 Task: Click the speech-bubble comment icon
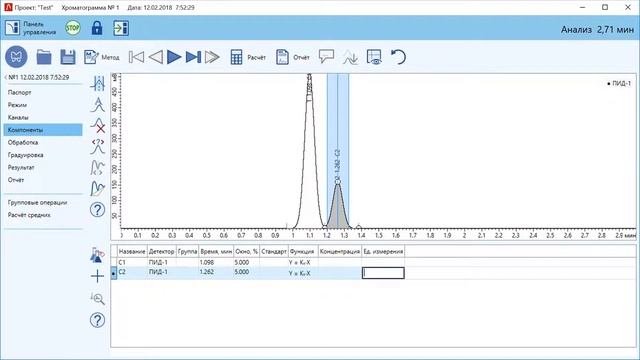click(326, 56)
